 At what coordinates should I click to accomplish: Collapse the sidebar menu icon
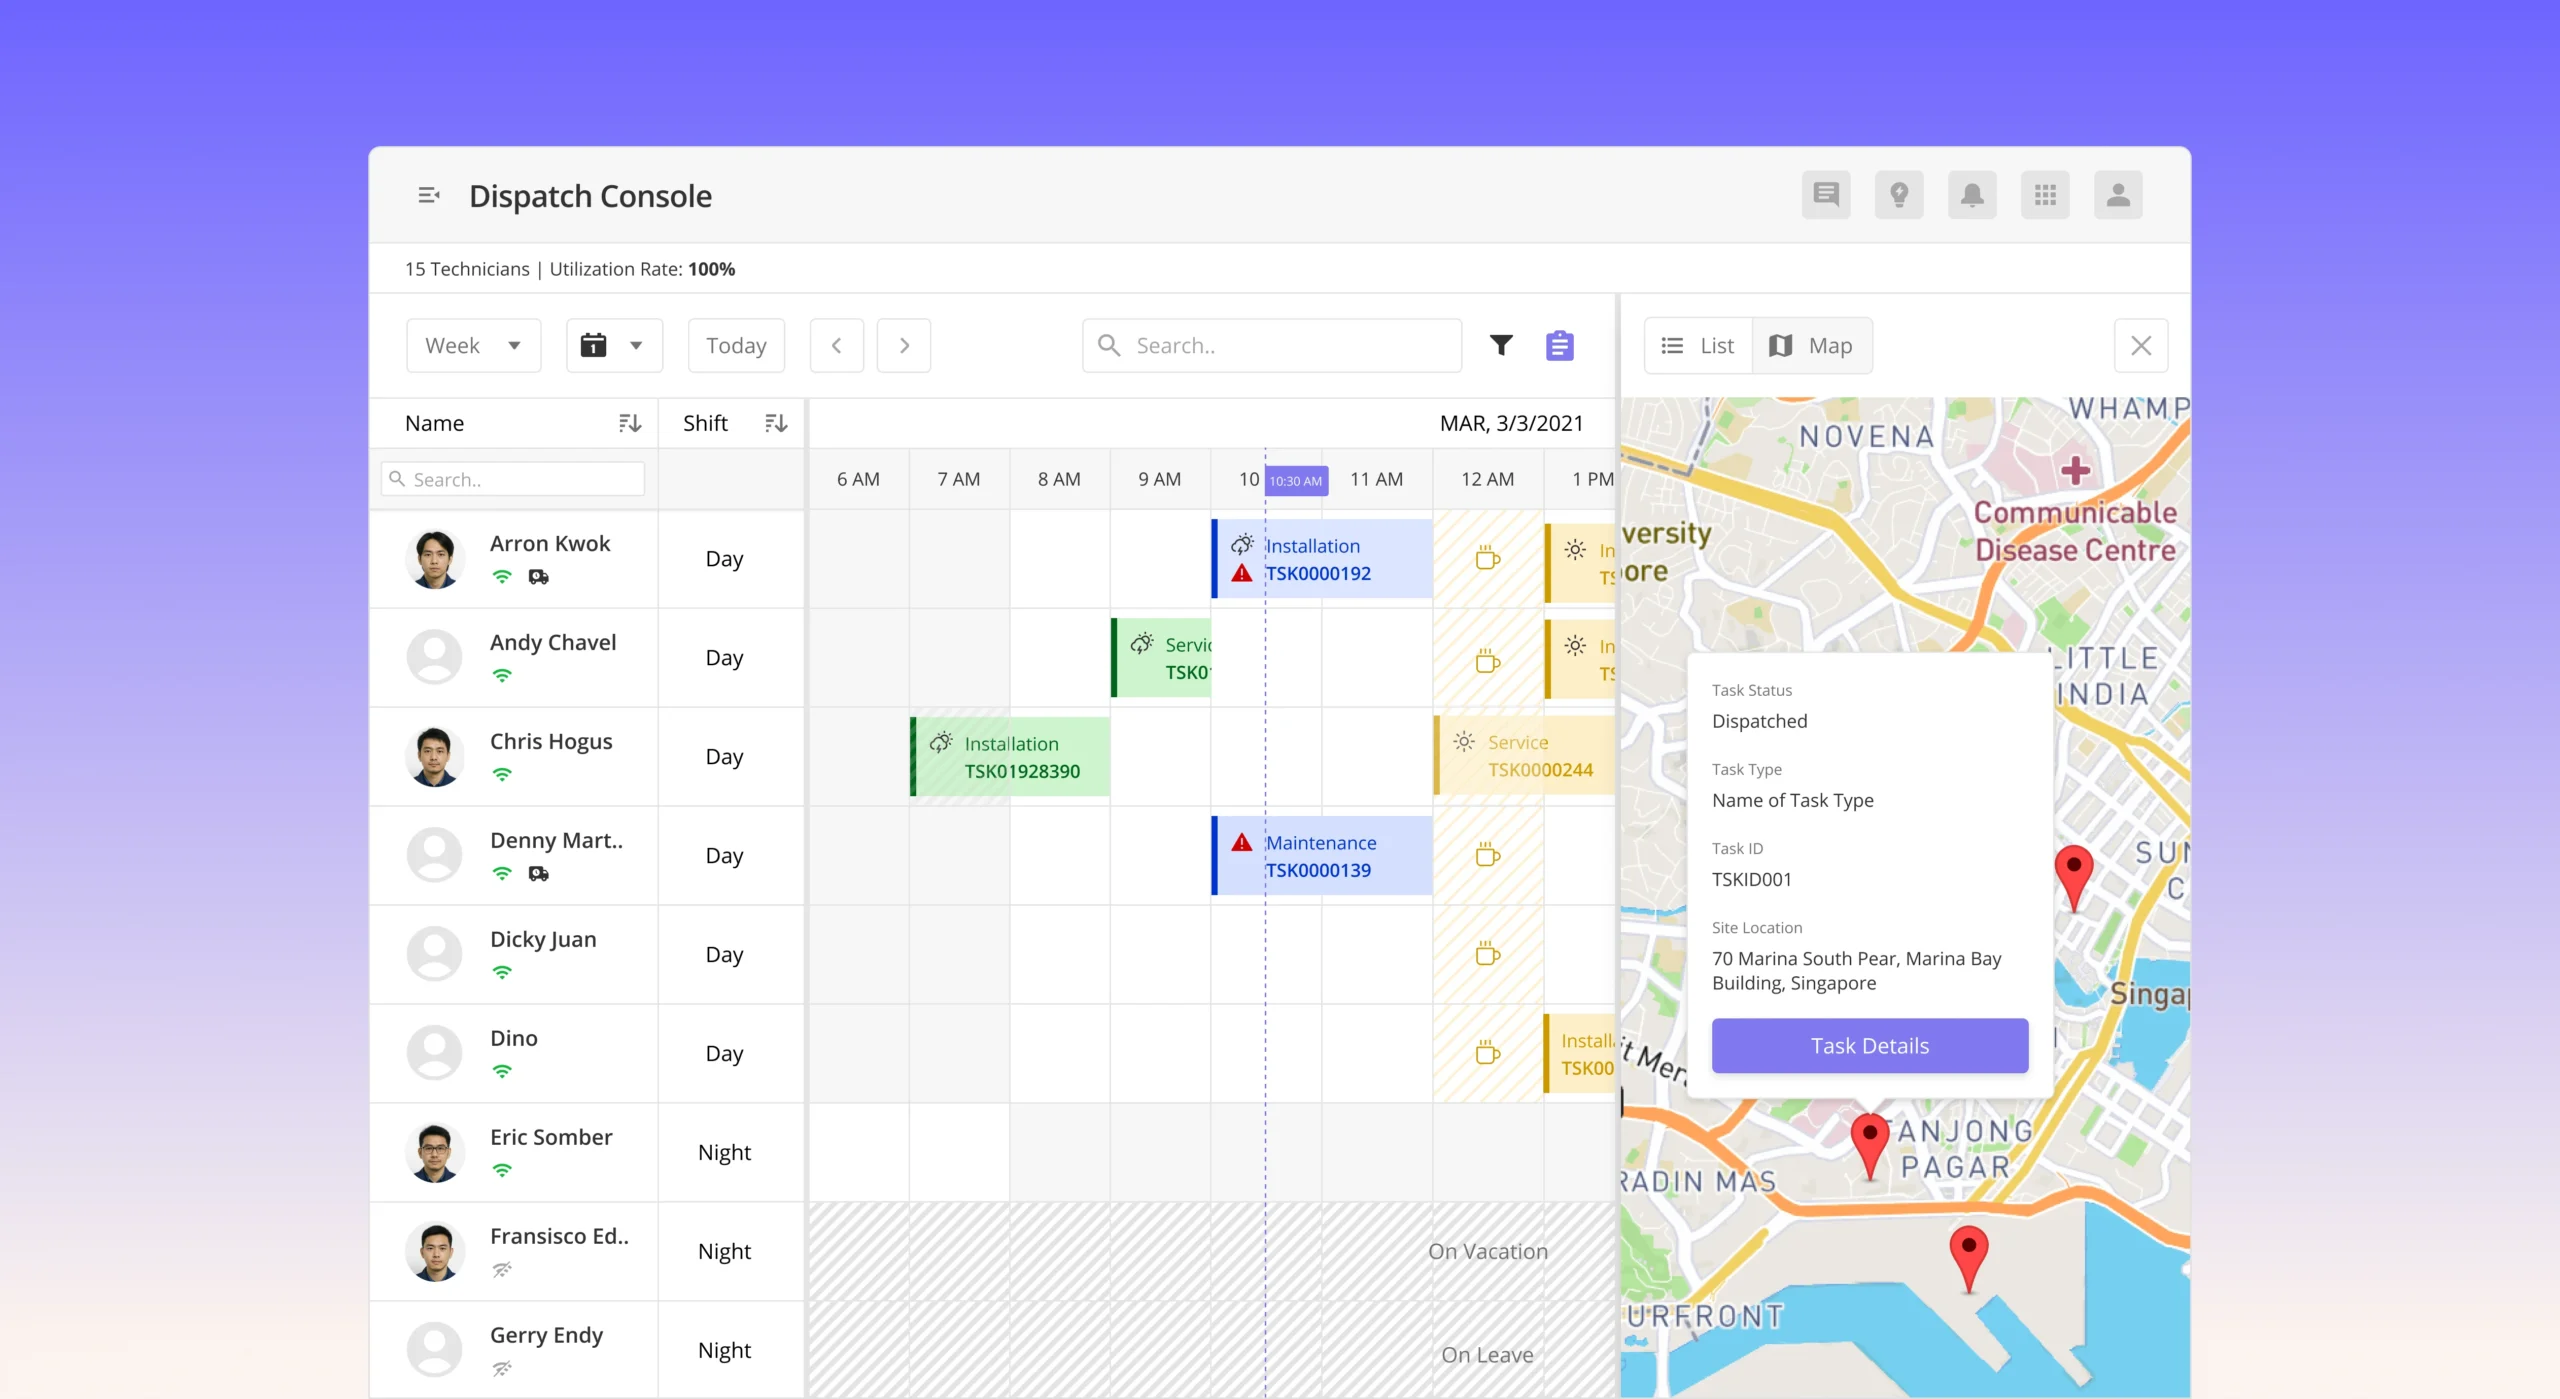428,195
